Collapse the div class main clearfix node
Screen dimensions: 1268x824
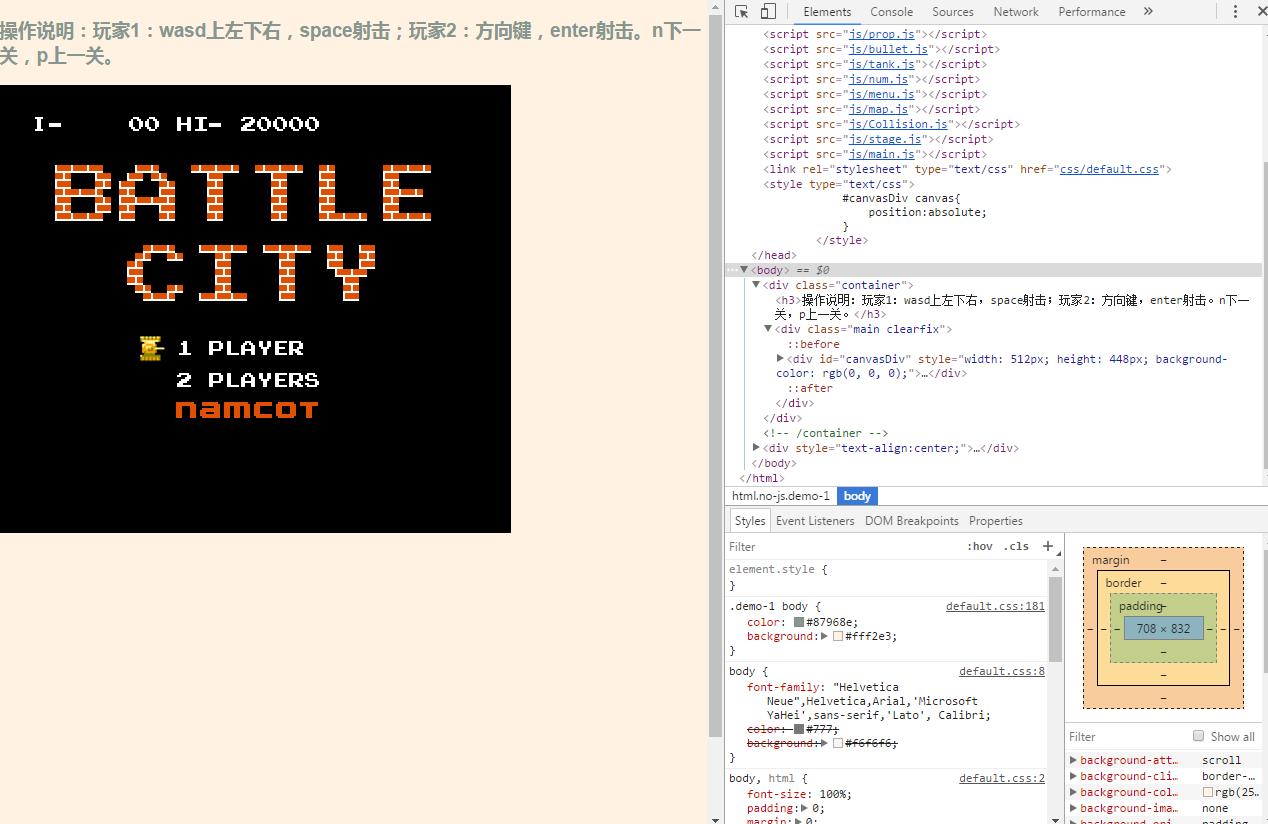(x=768, y=329)
